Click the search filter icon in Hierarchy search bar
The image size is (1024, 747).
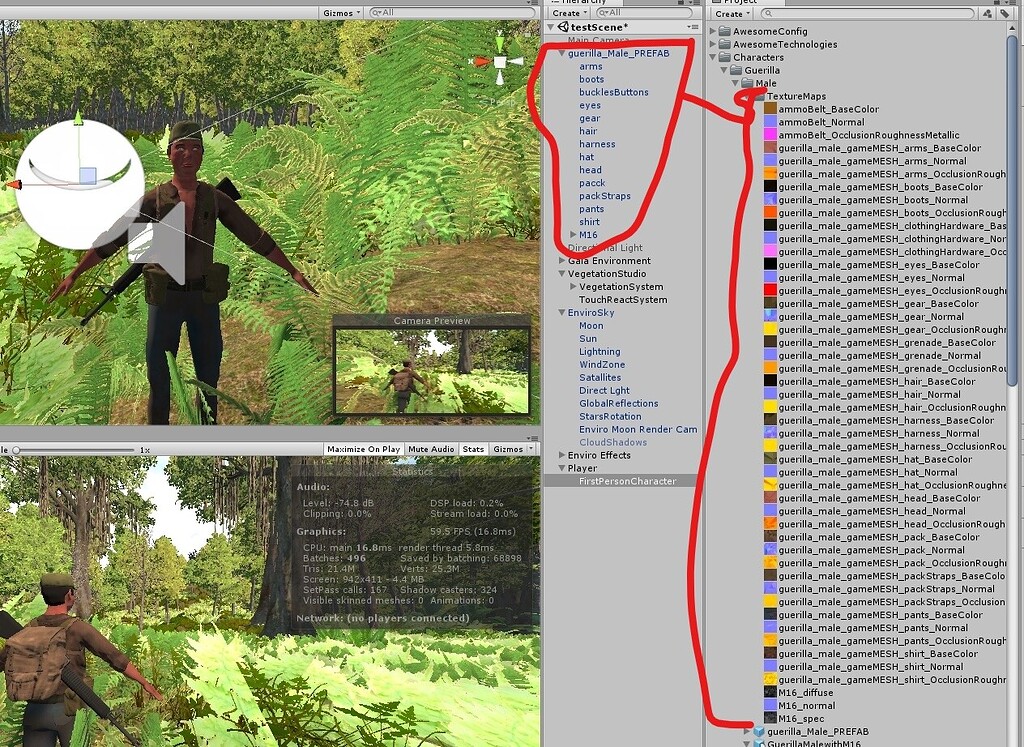coord(602,12)
